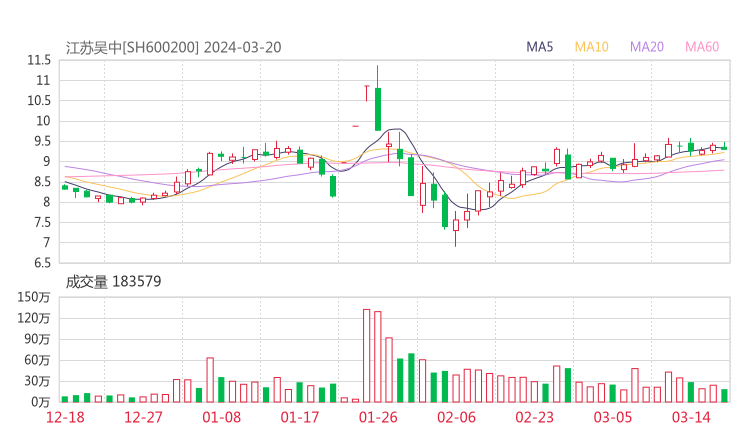Click the 0万 volume axis label
The image size is (740, 440).
41,402
